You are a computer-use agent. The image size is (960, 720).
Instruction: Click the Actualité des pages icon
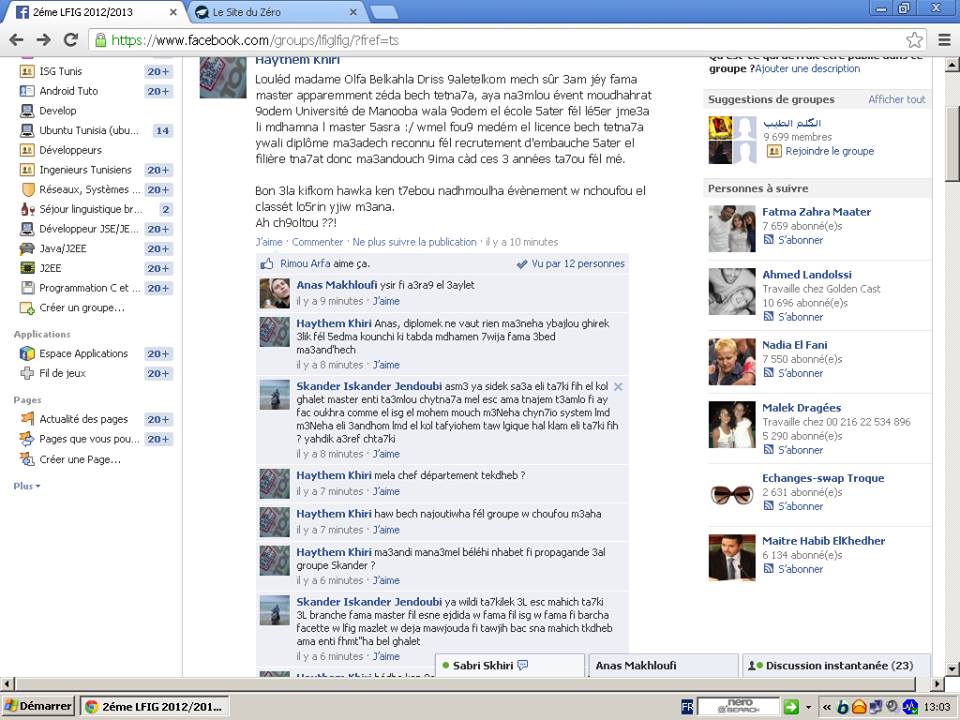(x=27, y=419)
